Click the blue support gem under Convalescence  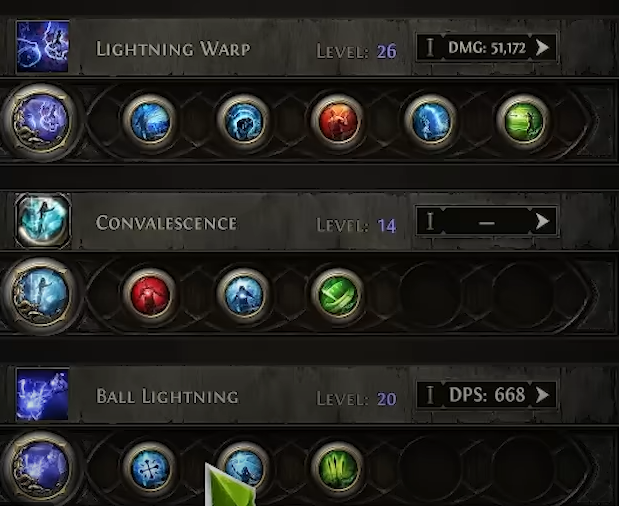pyautogui.click(x=244, y=295)
